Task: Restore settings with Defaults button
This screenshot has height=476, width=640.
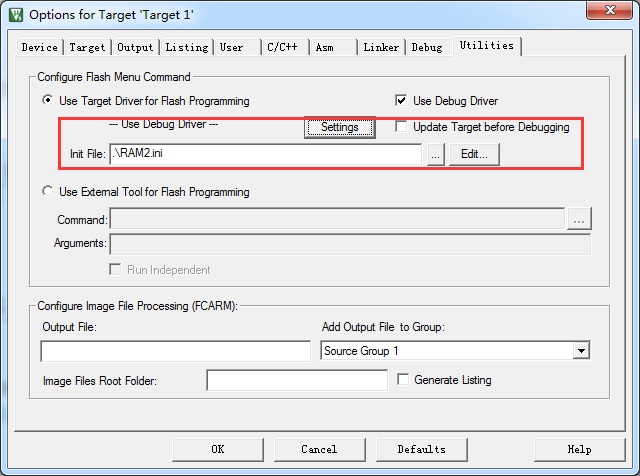Action: 422,449
